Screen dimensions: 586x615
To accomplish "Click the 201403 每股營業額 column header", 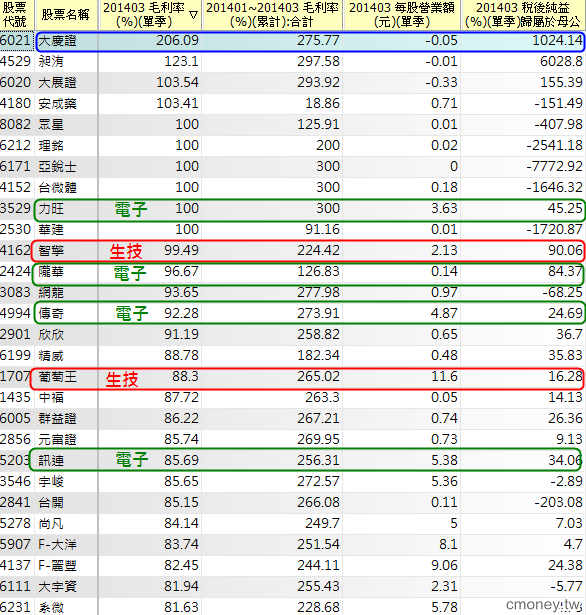I will pyautogui.click(x=402, y=15).
